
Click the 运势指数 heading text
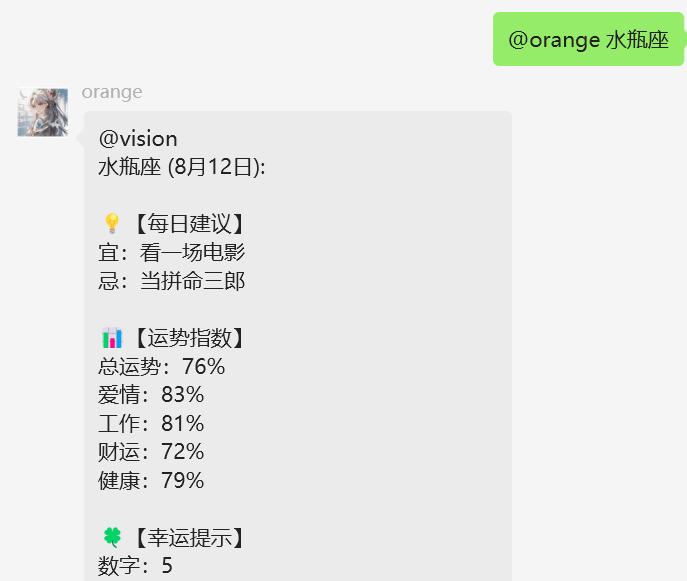189,338
